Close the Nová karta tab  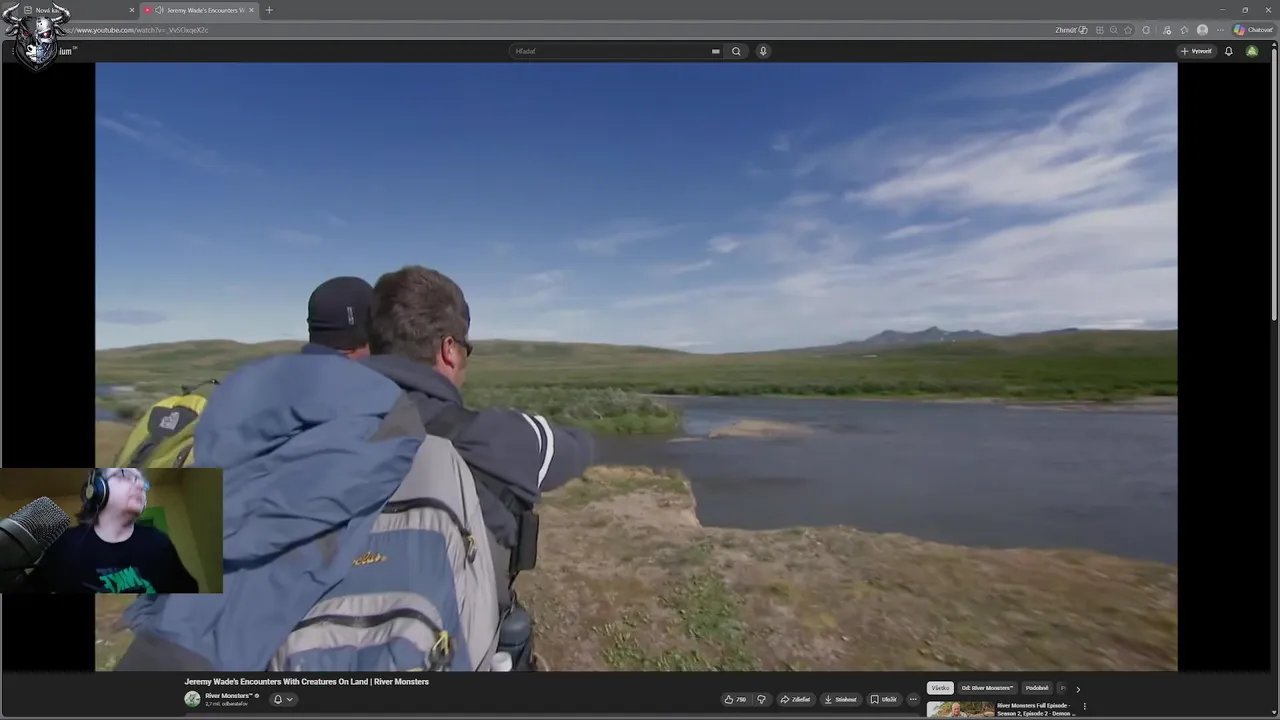pyautogui.click(x=132, y=10)
